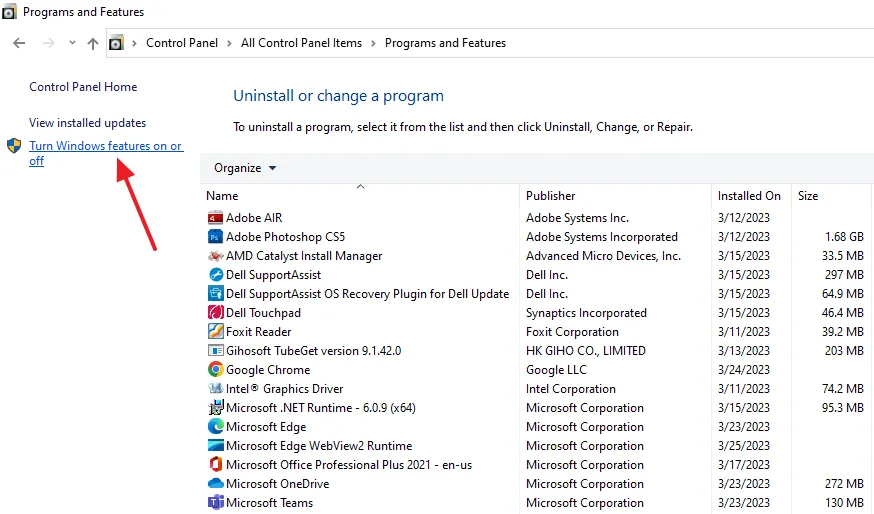874x514 pixels.
Task: Click the Dell SupportAssist OS Recovery Plugin icon
Action: pos(215,294)
